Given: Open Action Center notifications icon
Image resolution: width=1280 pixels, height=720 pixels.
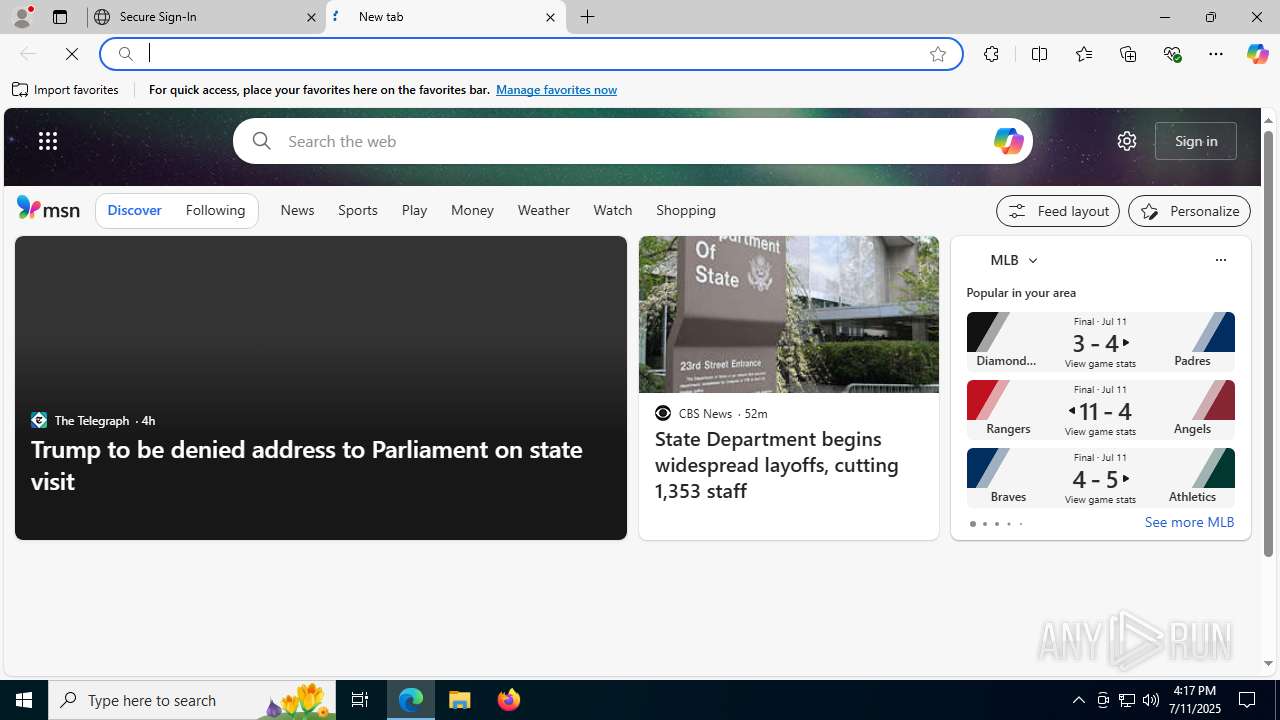Looking at the screenshot, I should click(1248, 700).
